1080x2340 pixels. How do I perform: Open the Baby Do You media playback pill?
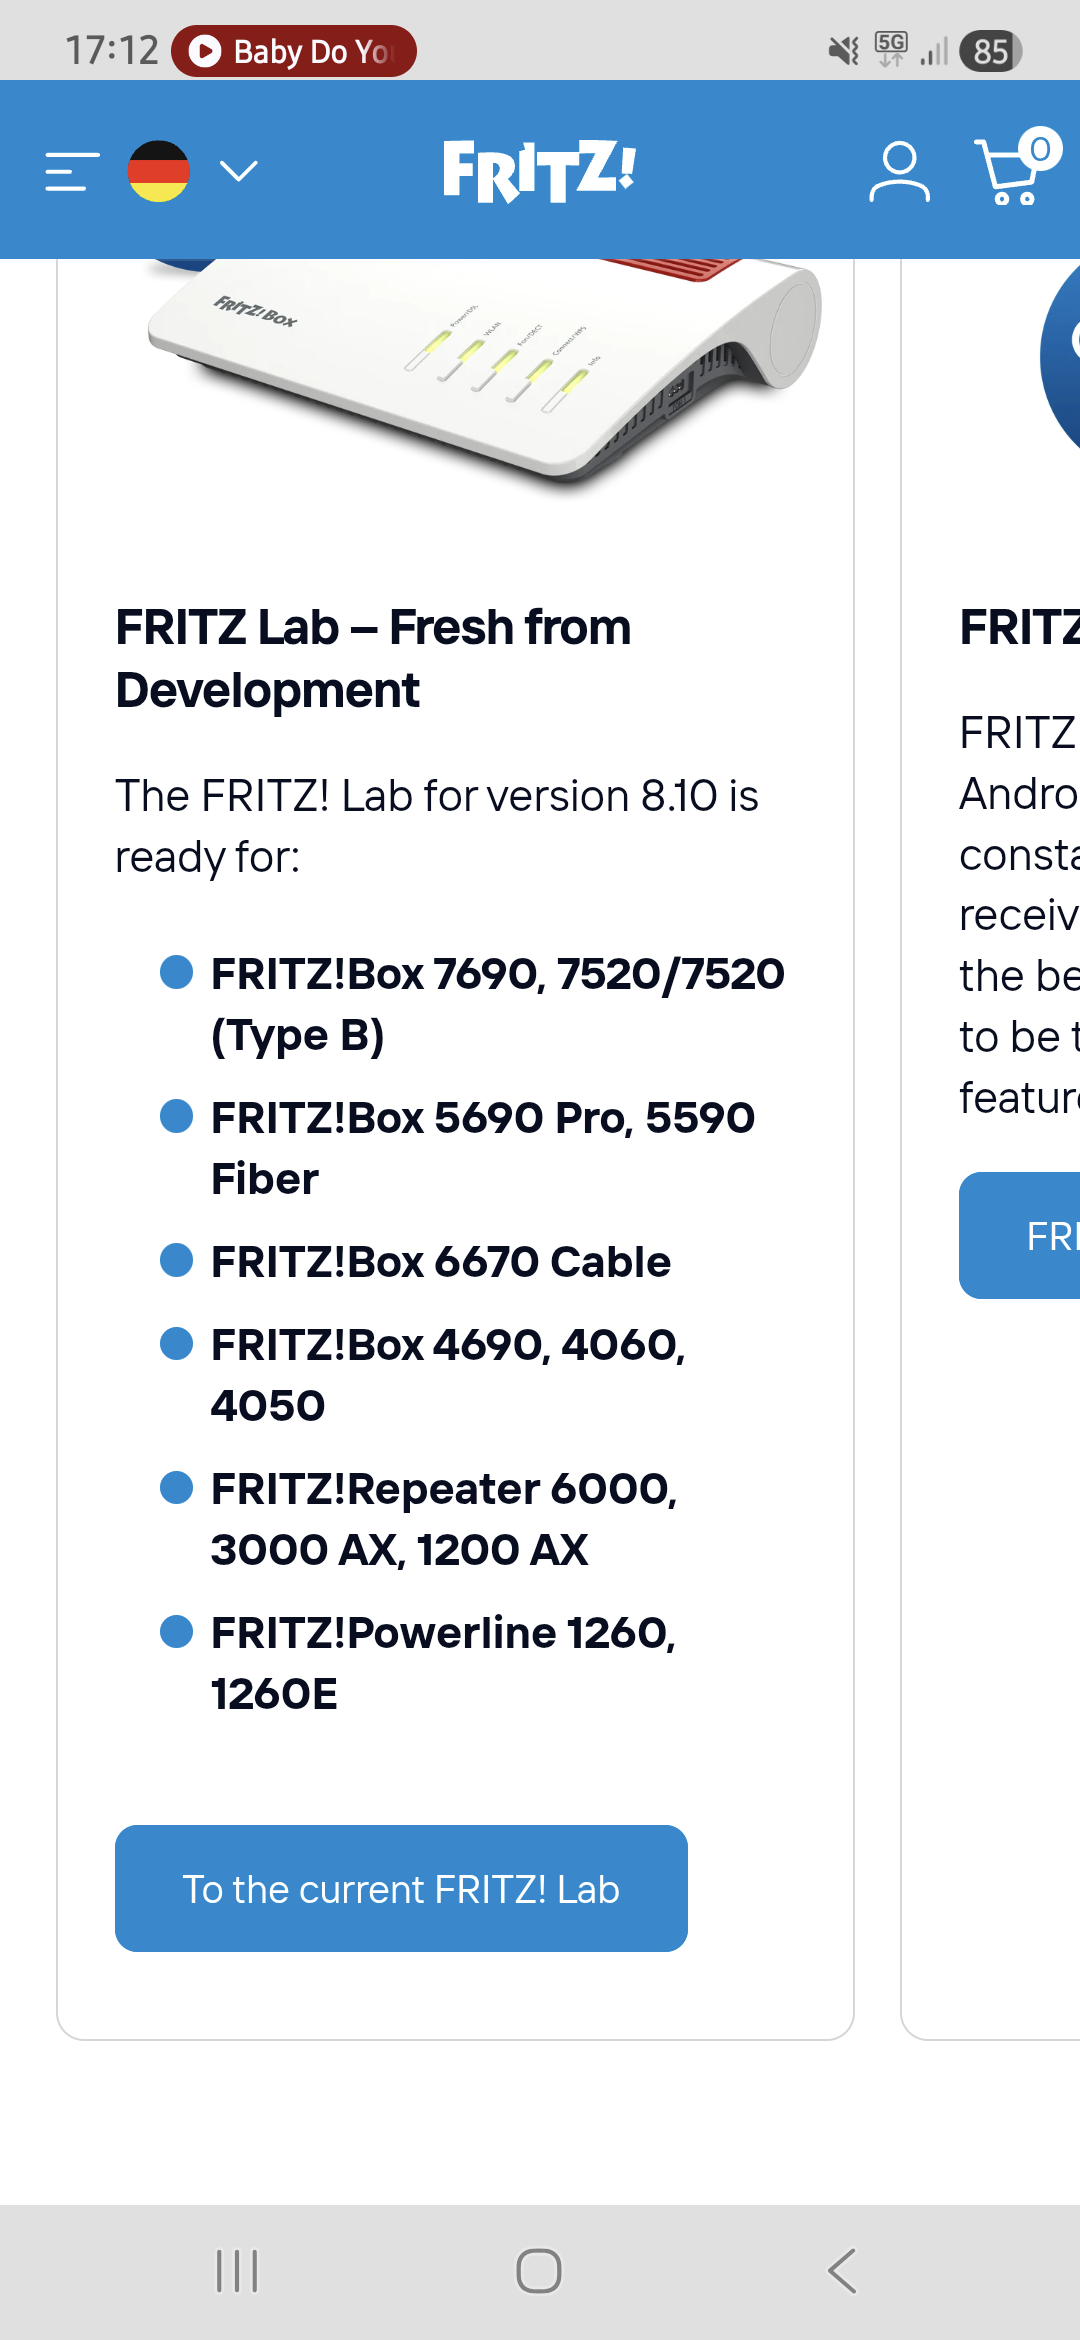point(294,51)
